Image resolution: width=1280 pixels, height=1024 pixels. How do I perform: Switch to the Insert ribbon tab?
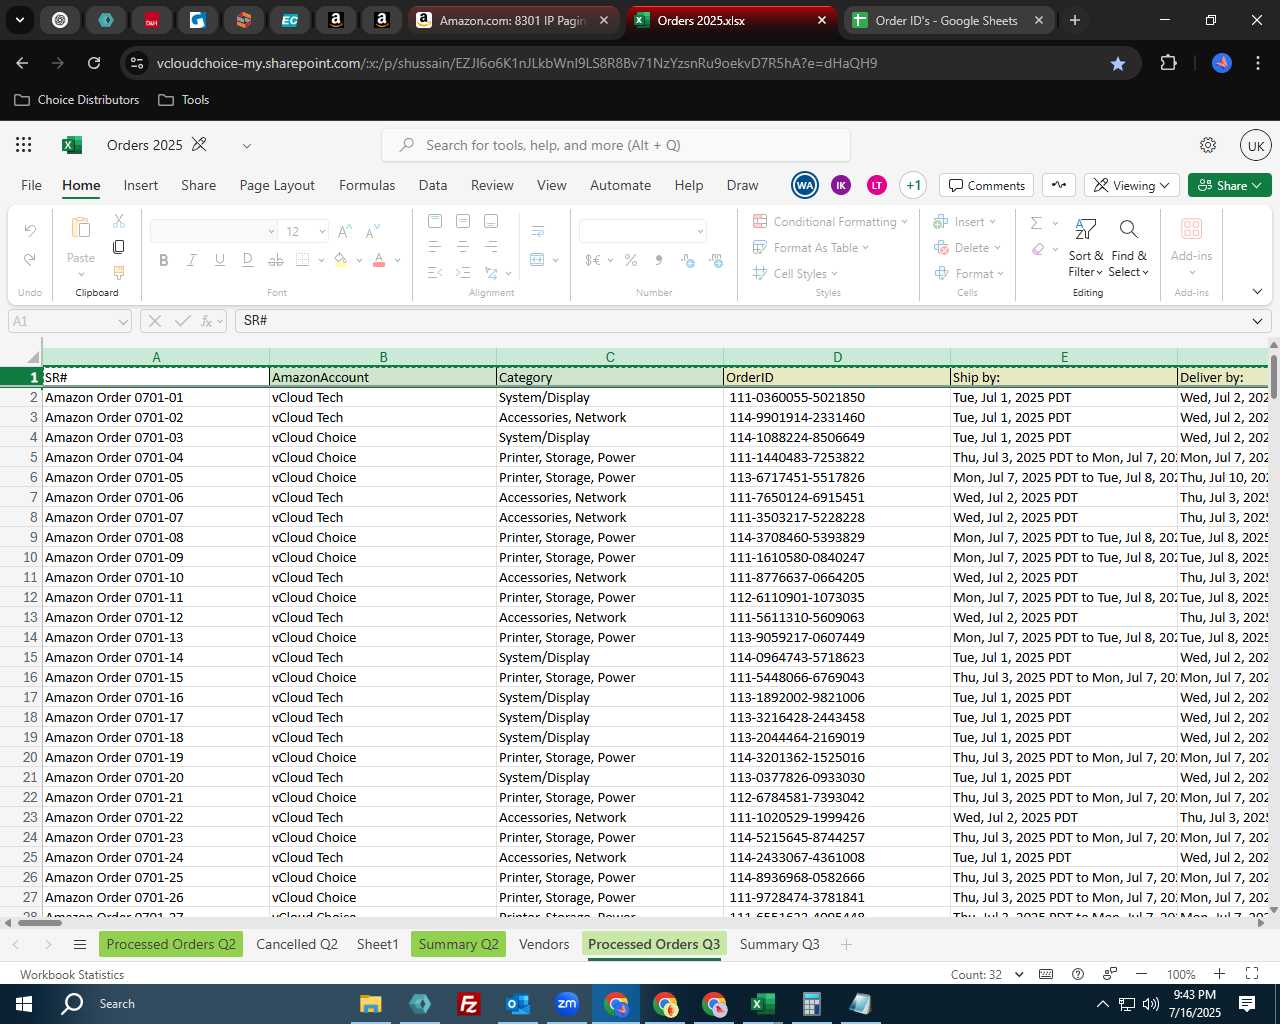pos(141,185)
